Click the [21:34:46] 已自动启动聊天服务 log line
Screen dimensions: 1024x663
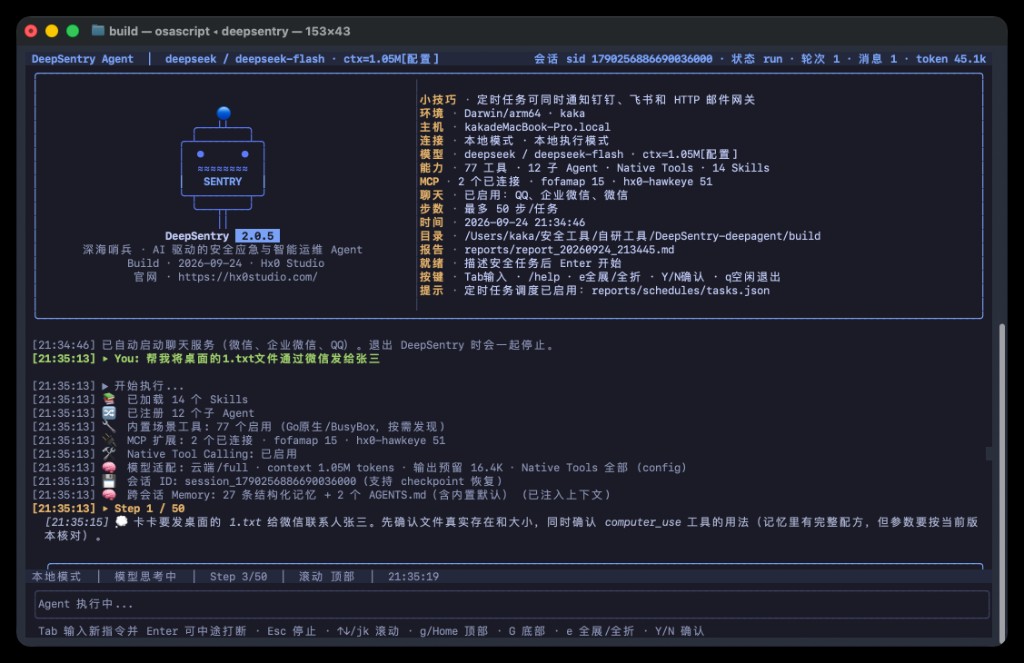(293, 345)
